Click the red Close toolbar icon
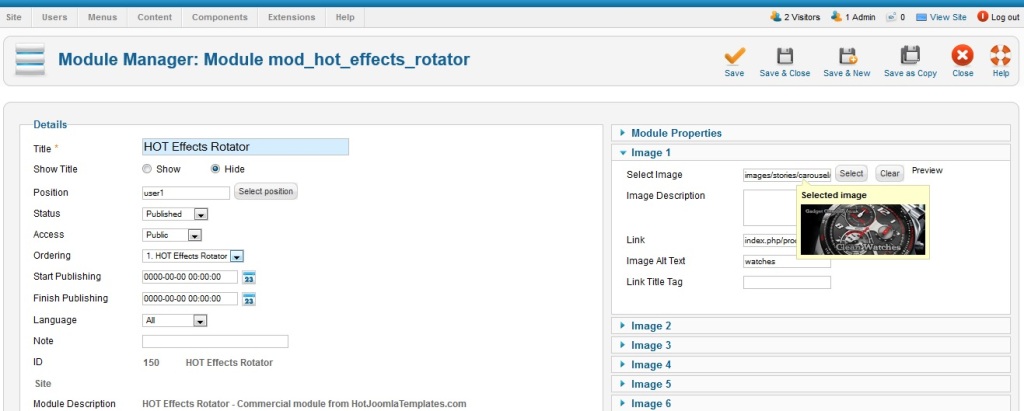The width and height of the screenshot is (1024, 411). pos(962,56)
